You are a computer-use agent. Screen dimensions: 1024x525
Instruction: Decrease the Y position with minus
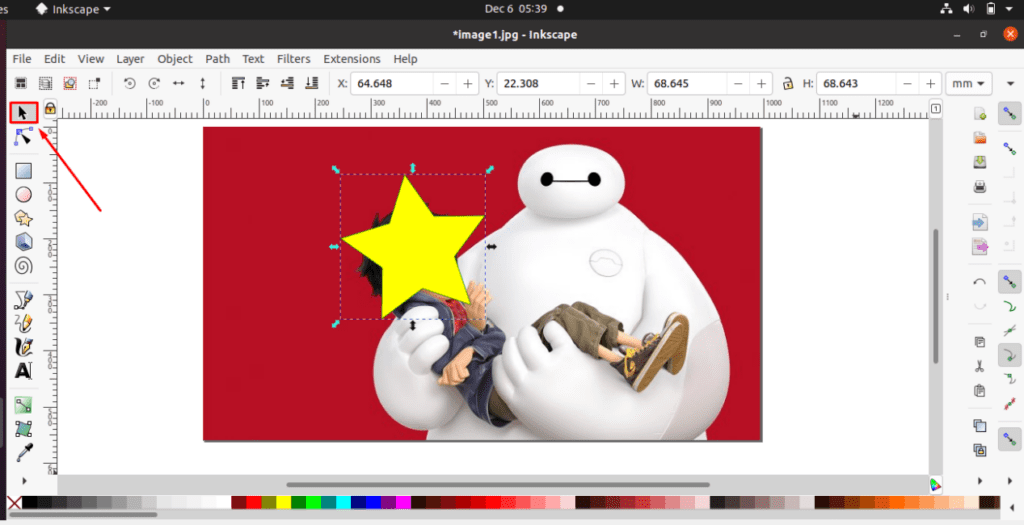tap(591, 84)
